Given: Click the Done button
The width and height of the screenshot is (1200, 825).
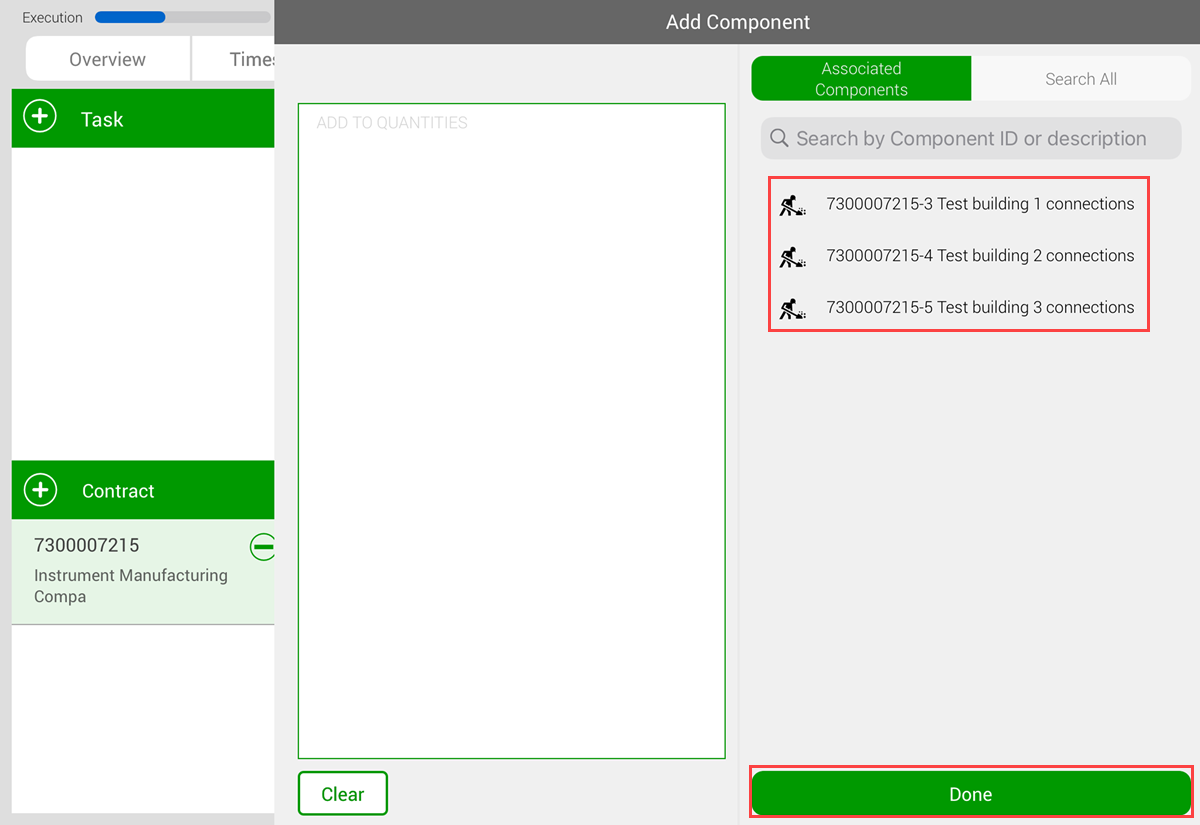Looking at the screenshot, I should pos(971,794).
